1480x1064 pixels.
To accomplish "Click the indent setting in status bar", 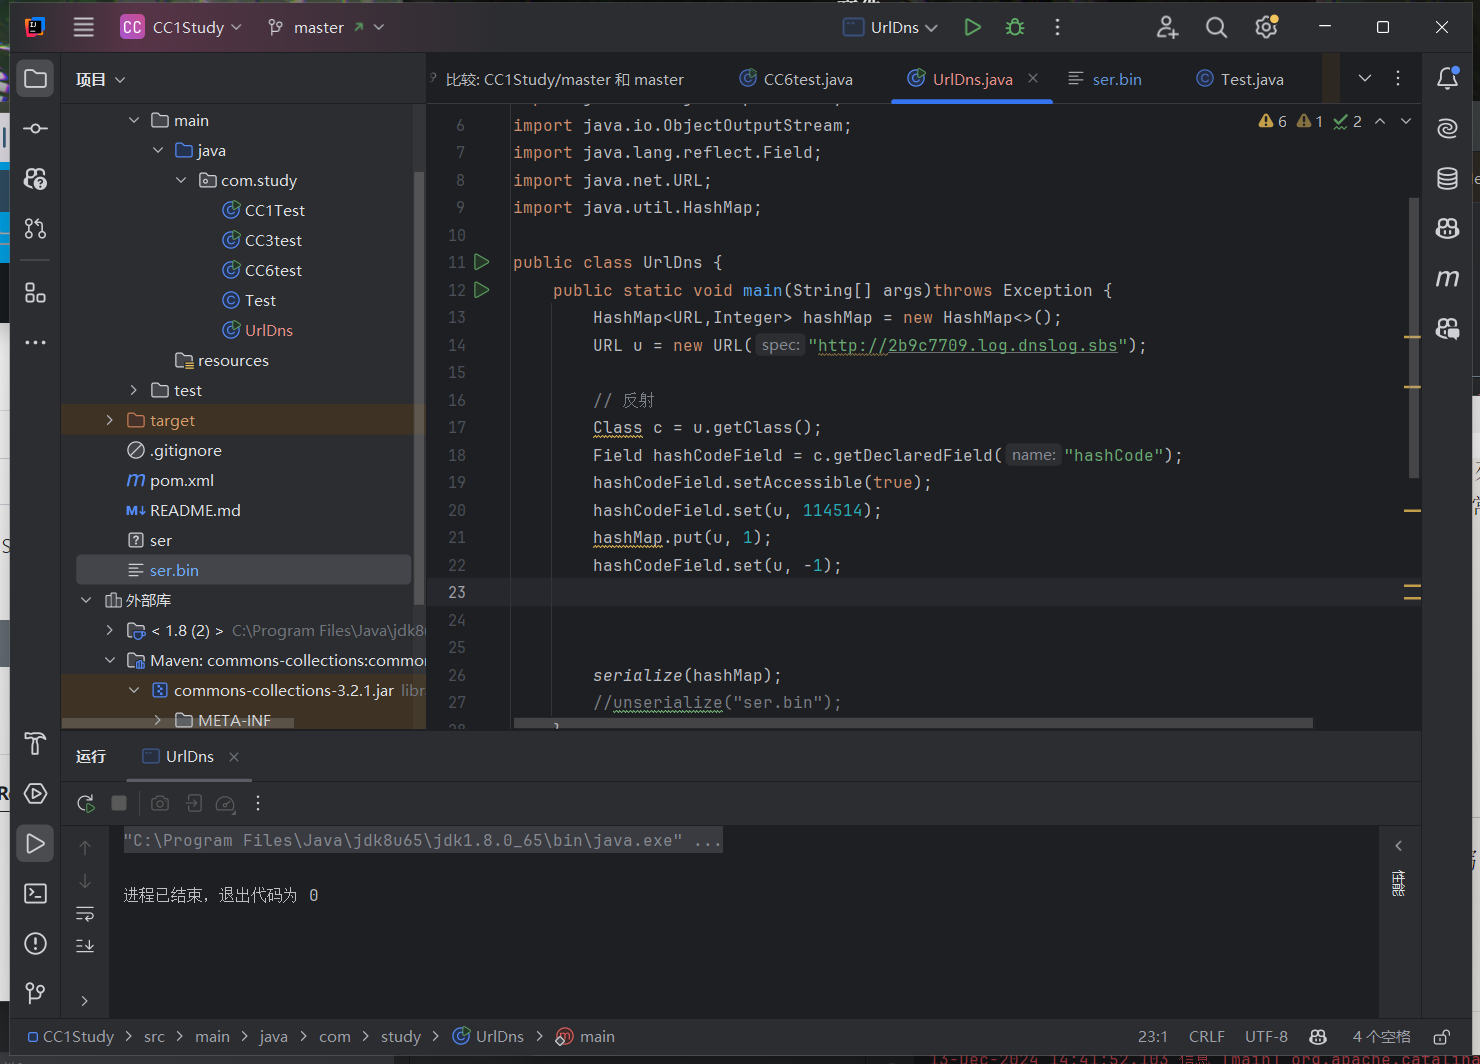I will (x=1382, y=1037).
